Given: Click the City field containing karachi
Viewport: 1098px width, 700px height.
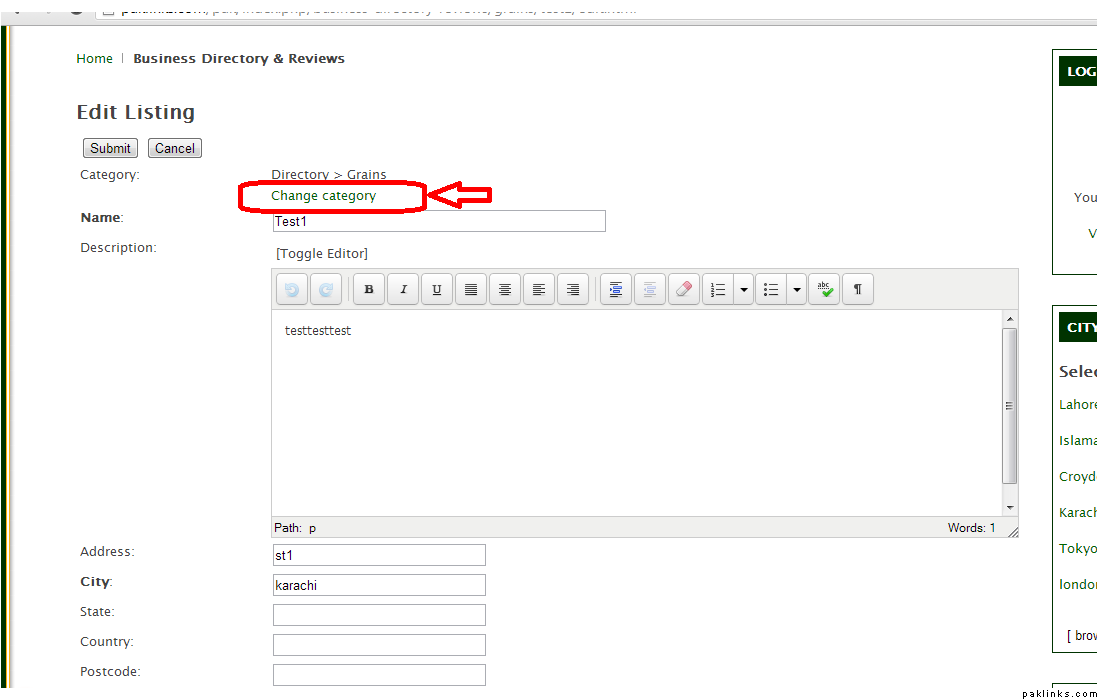Looking at the screenshot, I should point(379,585).
